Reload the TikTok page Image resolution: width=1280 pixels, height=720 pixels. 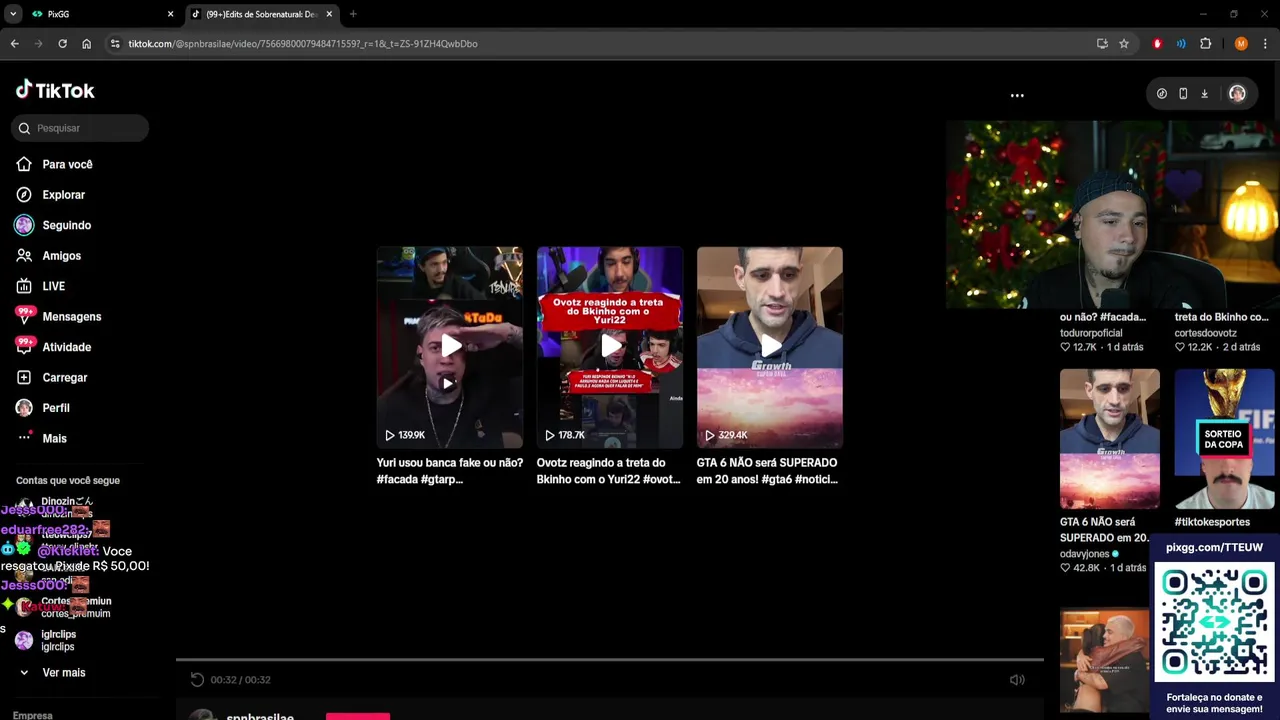coord(62,44)
